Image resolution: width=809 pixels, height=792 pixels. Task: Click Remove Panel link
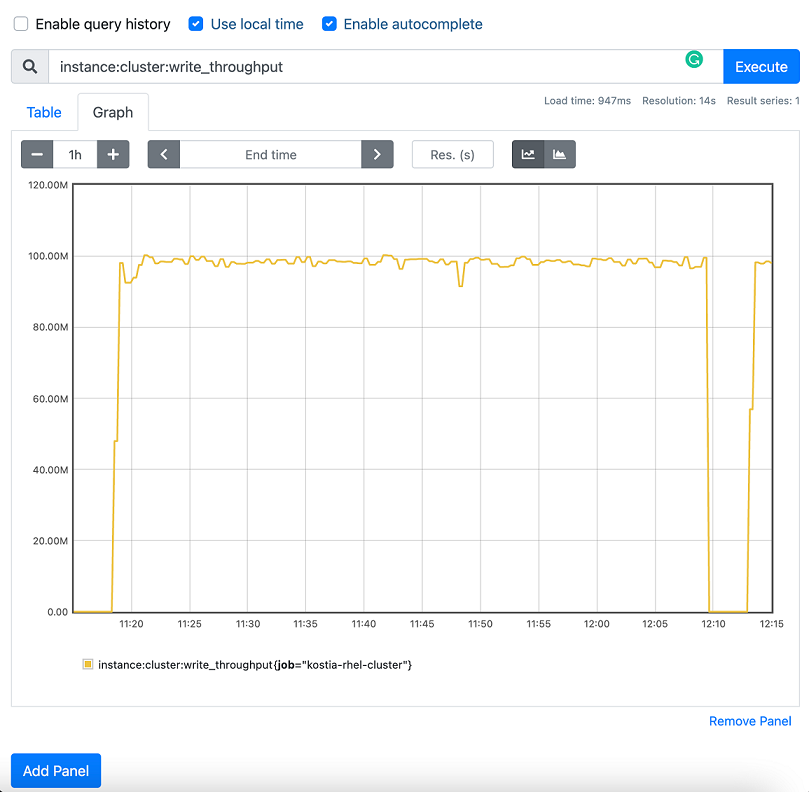[x=750, y=721]
